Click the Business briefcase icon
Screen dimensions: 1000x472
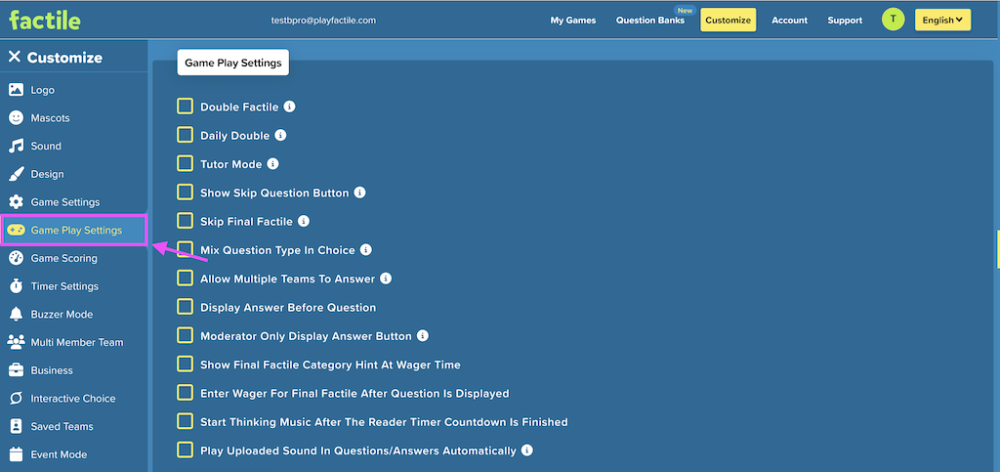(x=16, y=371)
